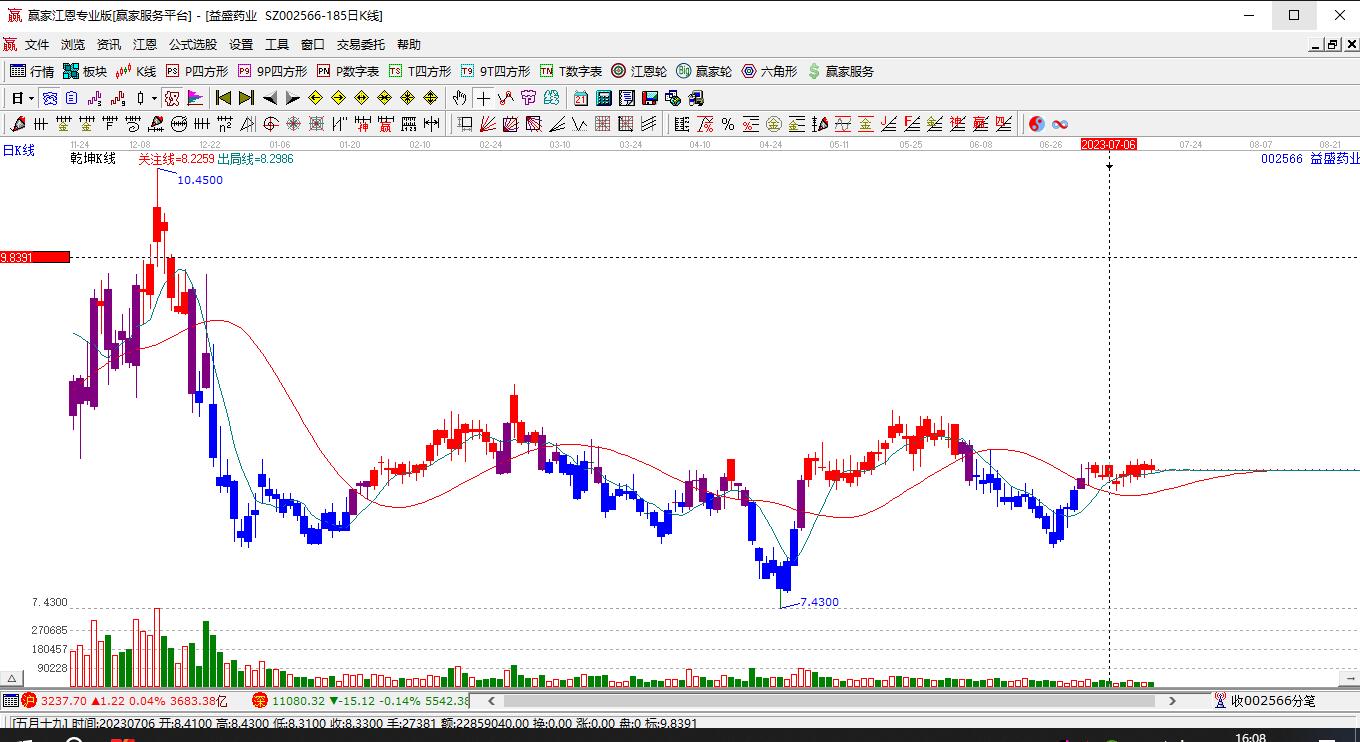Image resolution: width=1360 pixels, height=742 pixels.
Task: Open the 行情 market quotes view
Action: 32,71
